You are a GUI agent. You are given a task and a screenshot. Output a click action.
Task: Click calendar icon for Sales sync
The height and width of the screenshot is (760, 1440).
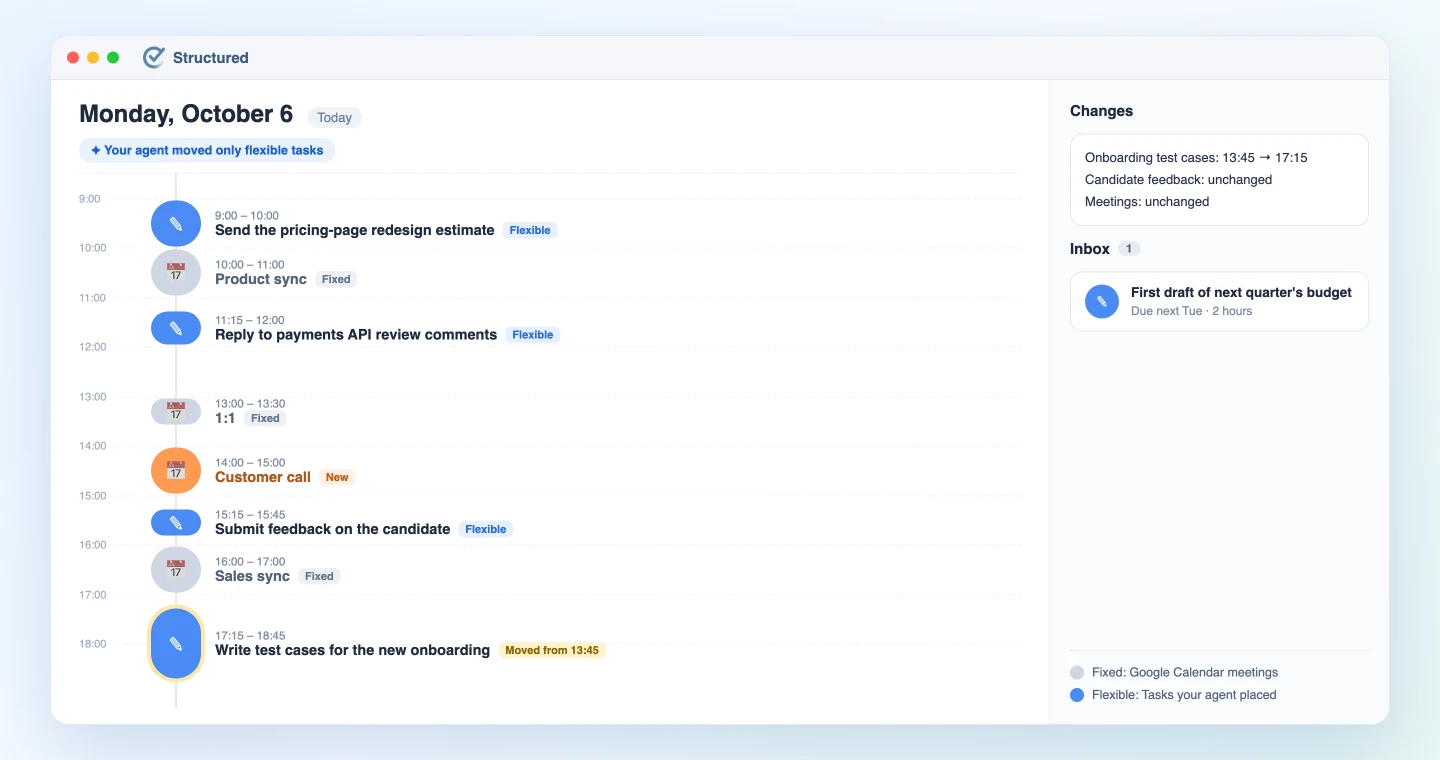(x=176, y=569)
